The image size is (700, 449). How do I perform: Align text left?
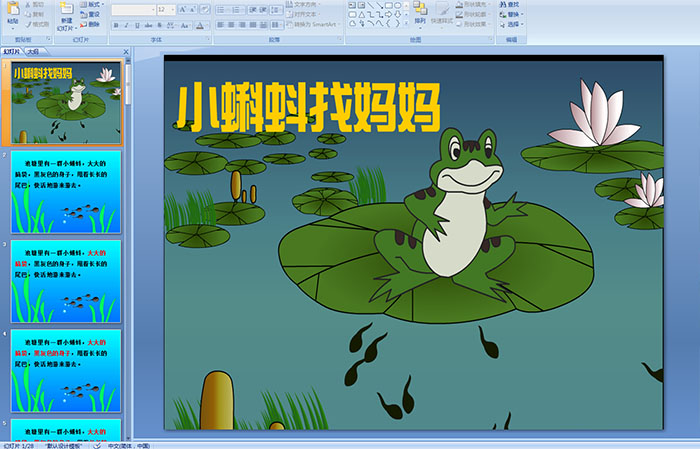221,25
